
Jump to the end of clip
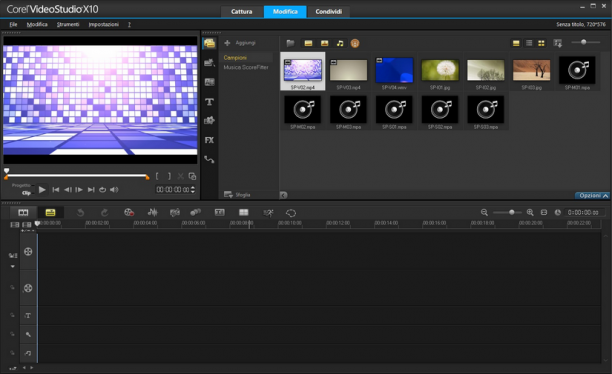(91, 190)
